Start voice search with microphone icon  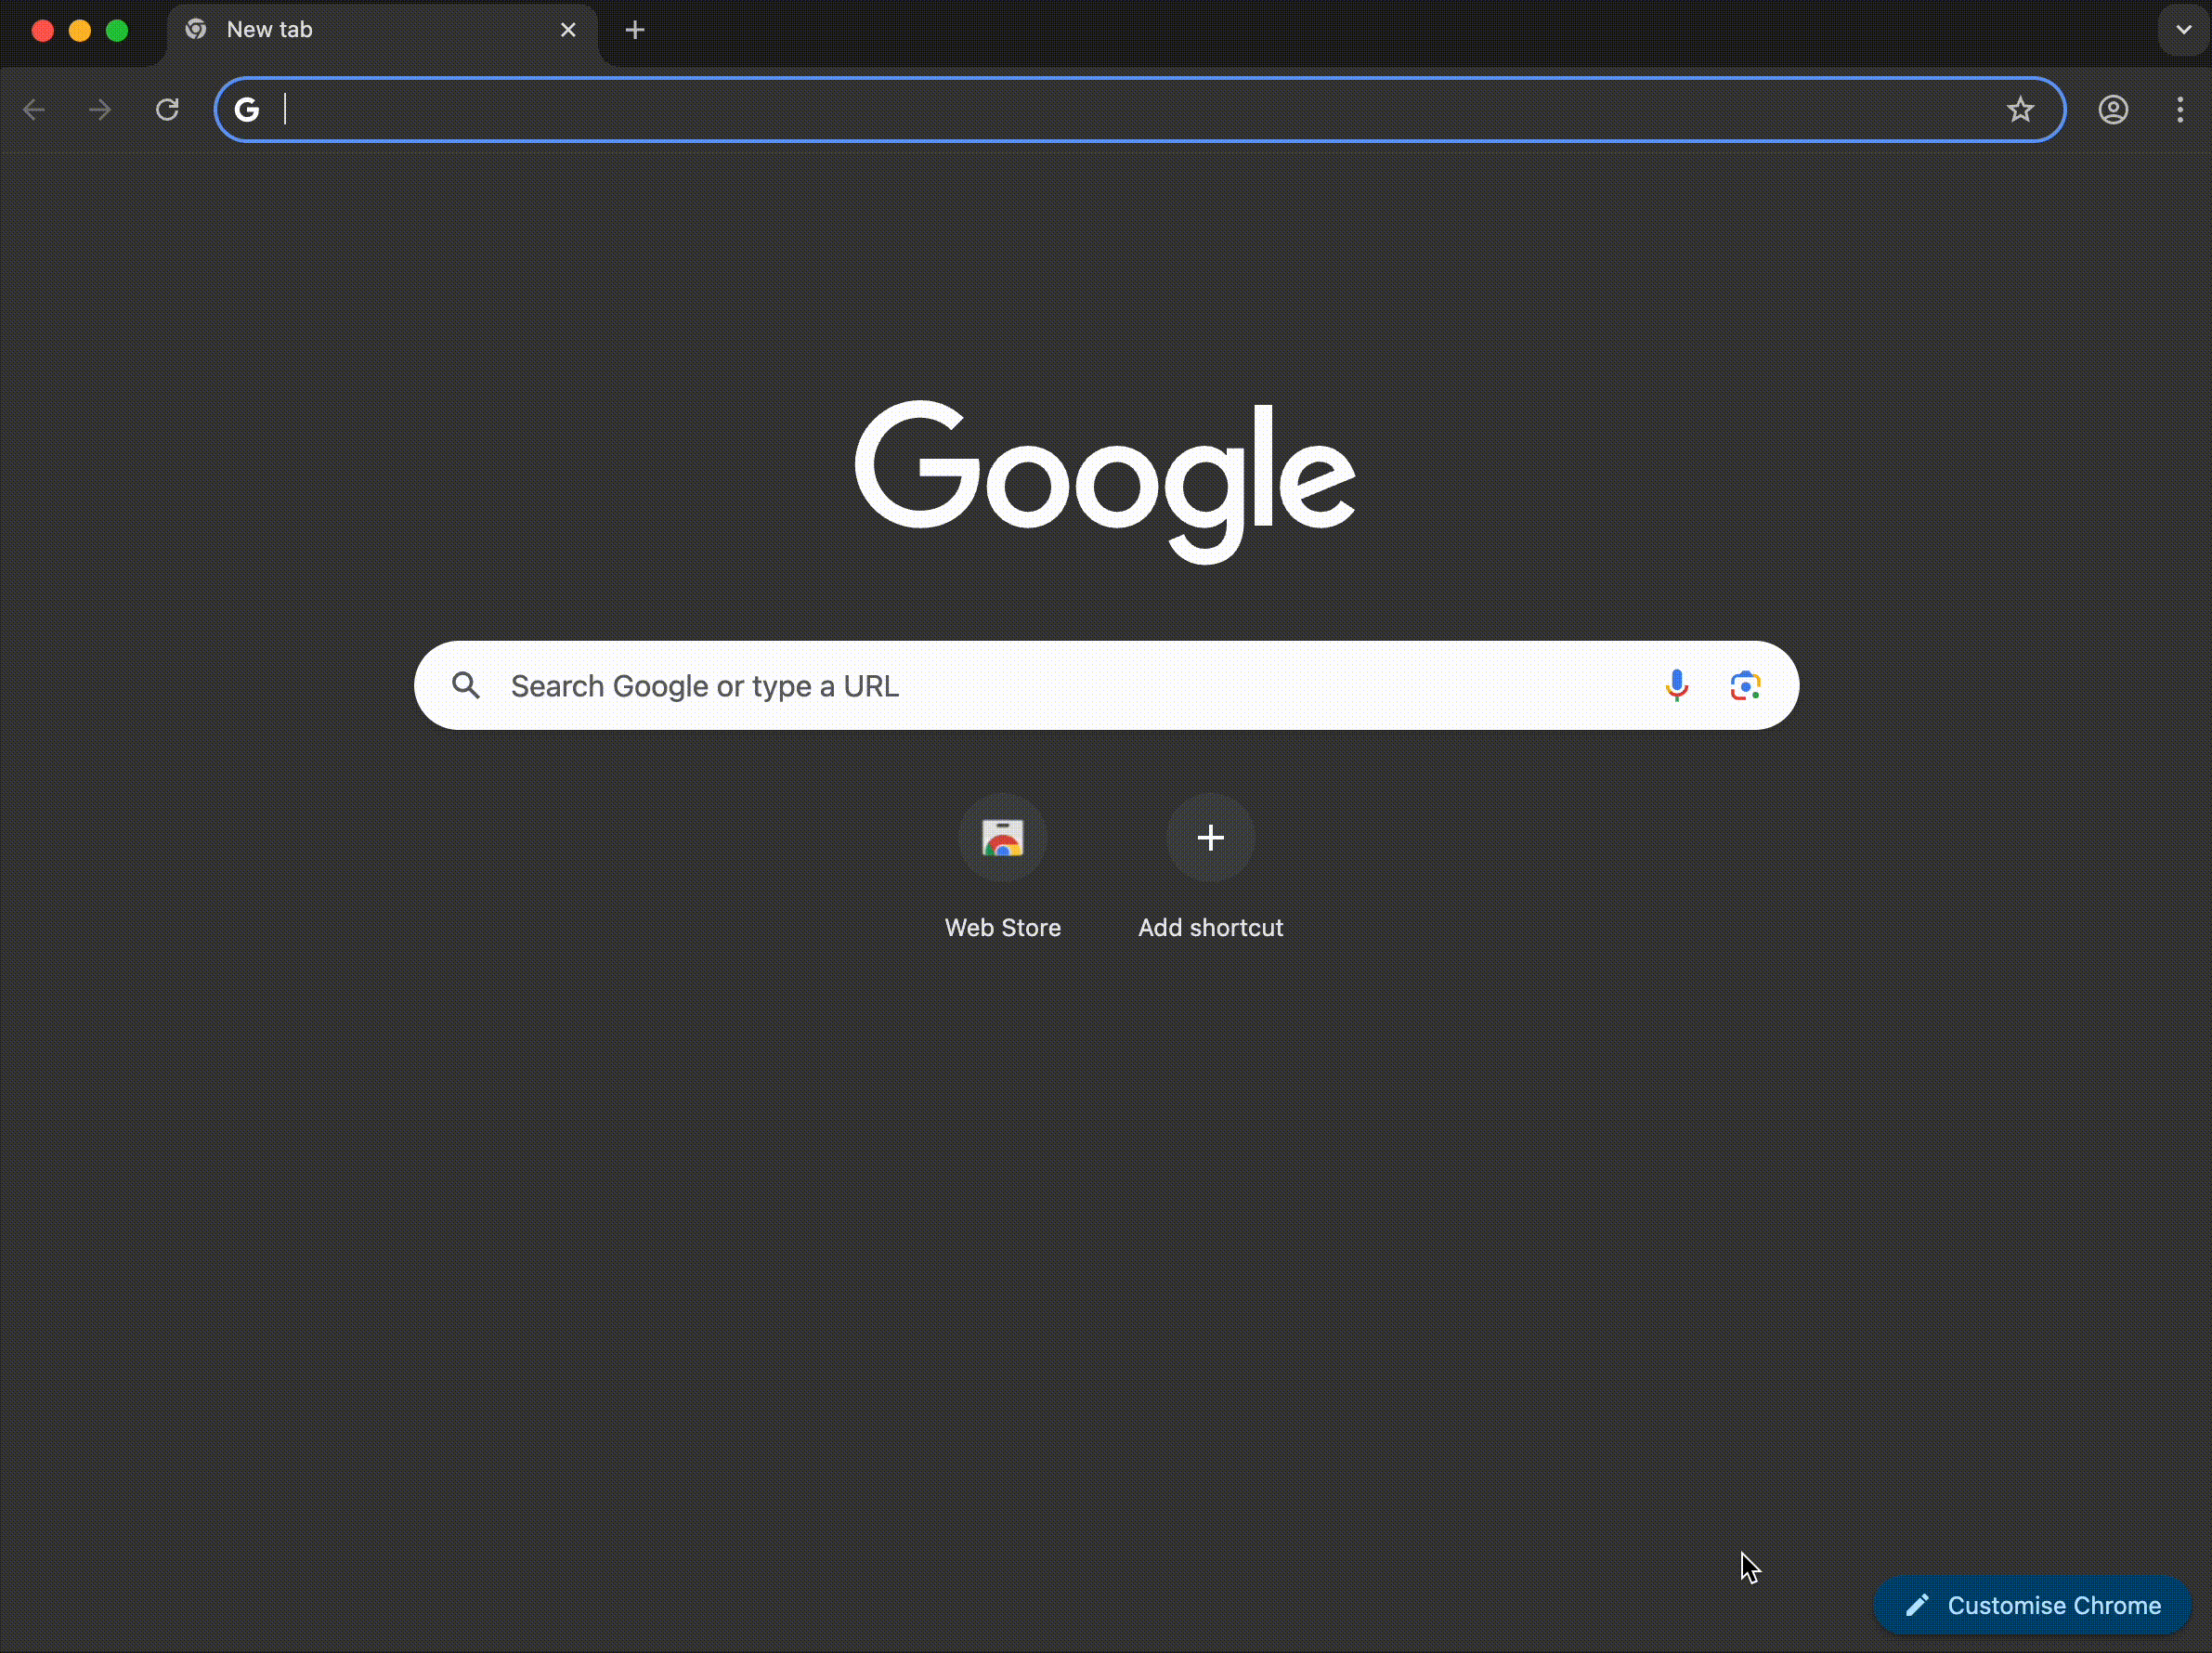(1676, 685)
